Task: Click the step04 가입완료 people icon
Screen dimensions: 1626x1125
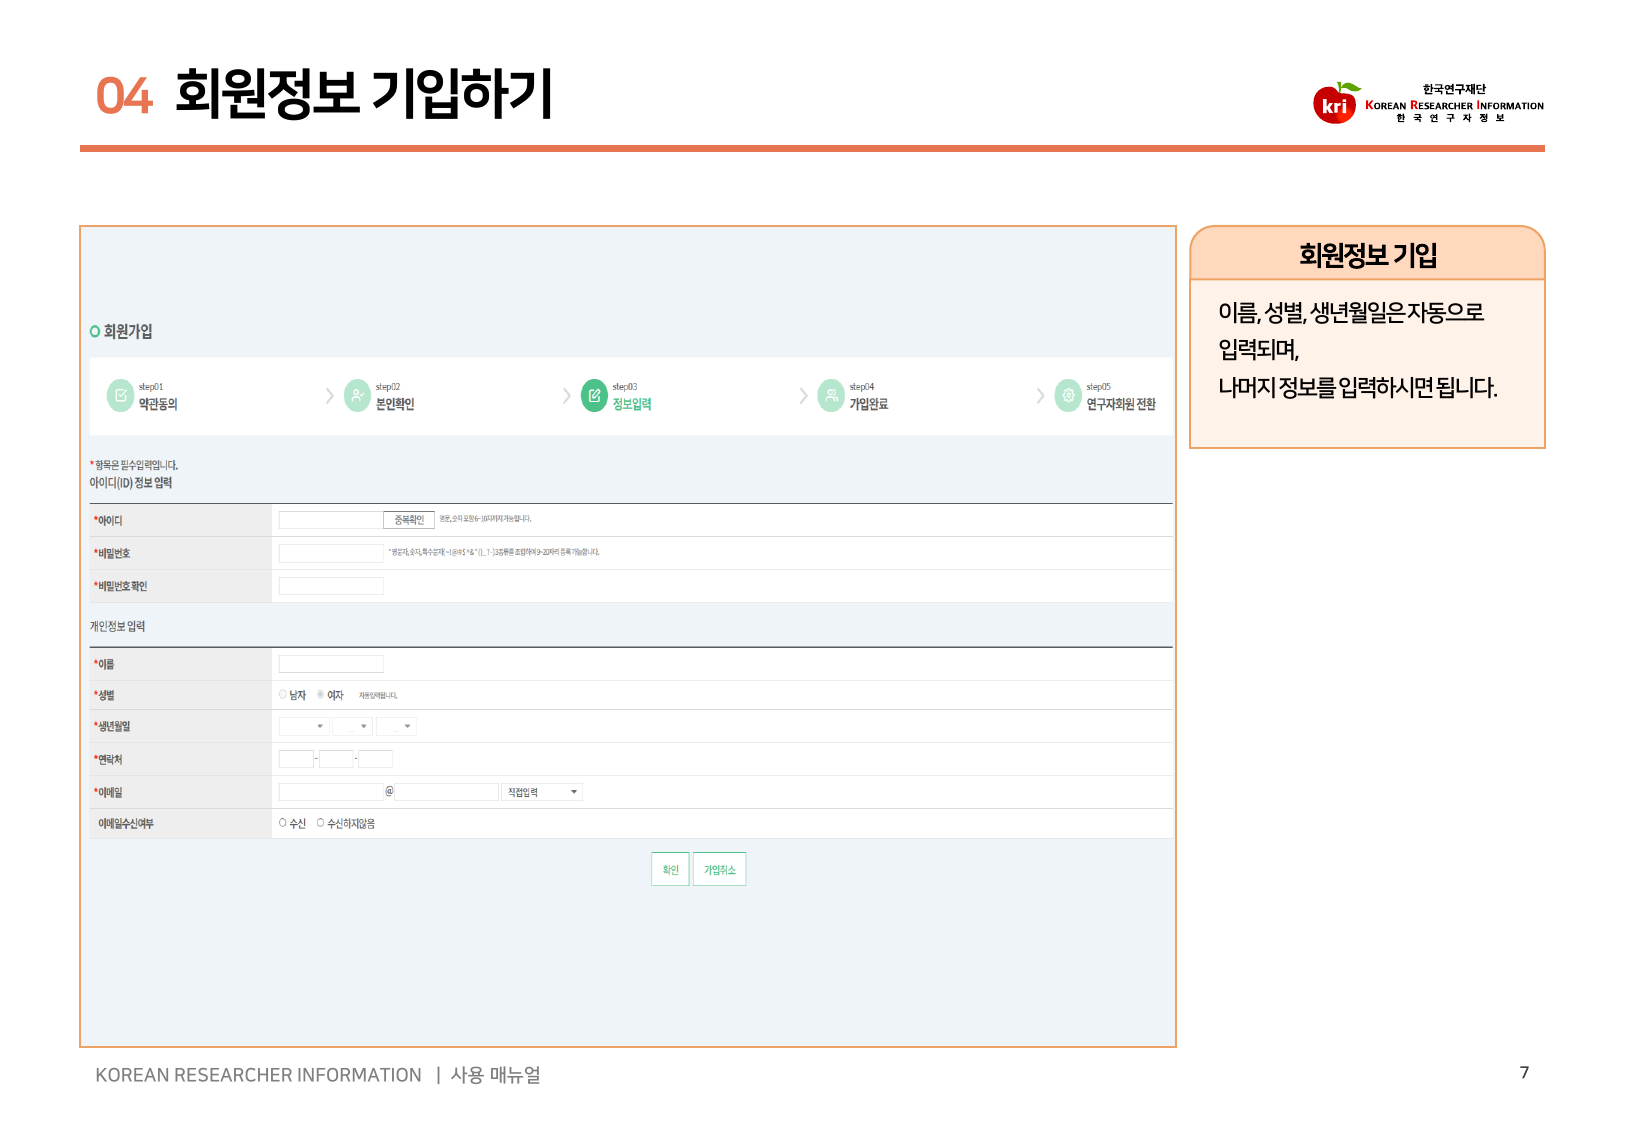Action: coord(831,396)
